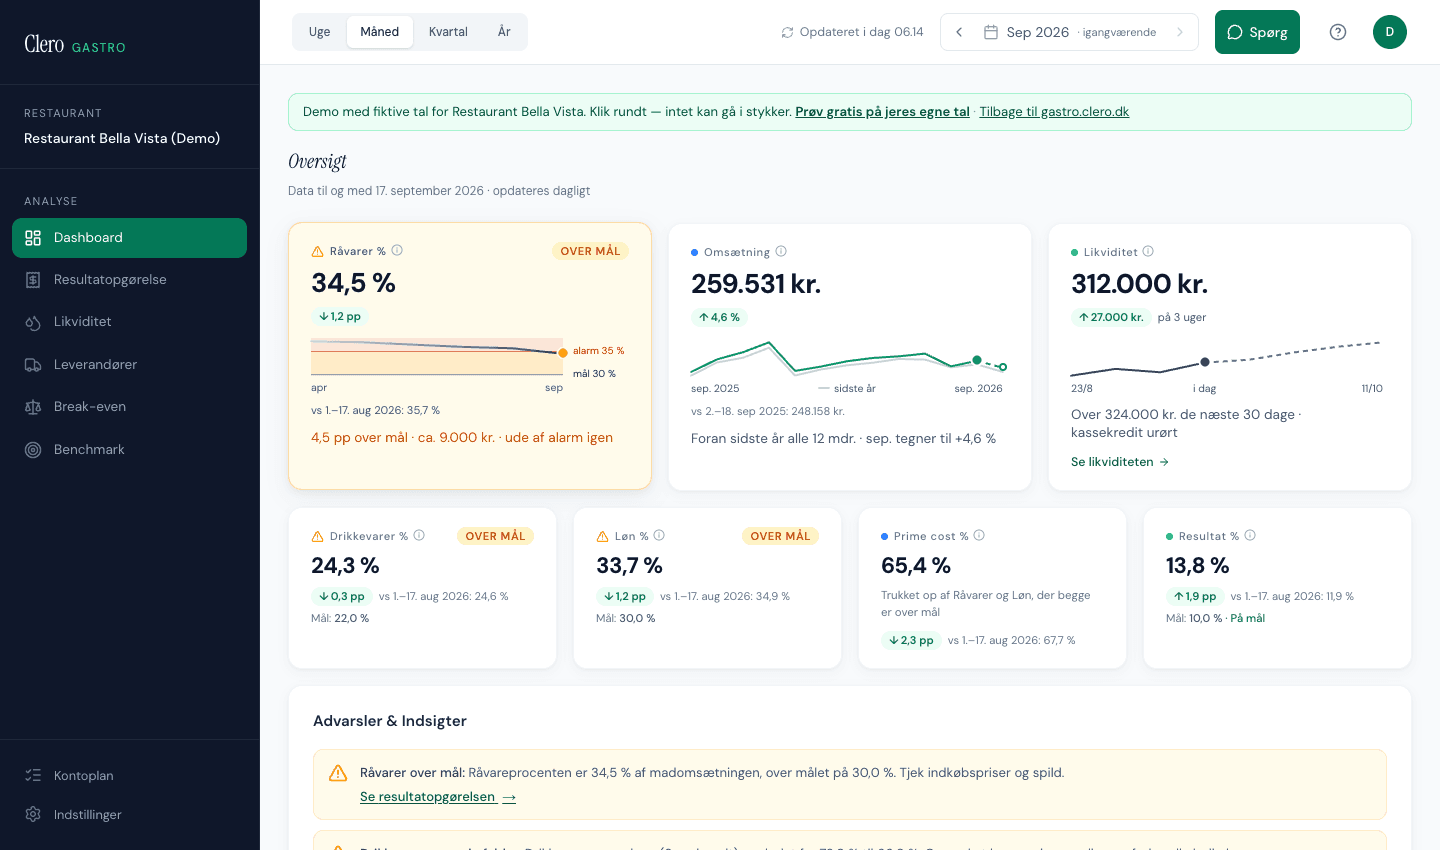The width and height of the screenshot is (1440, 850).
Task: Go to Break-even analysis
Action: [130, 407]
